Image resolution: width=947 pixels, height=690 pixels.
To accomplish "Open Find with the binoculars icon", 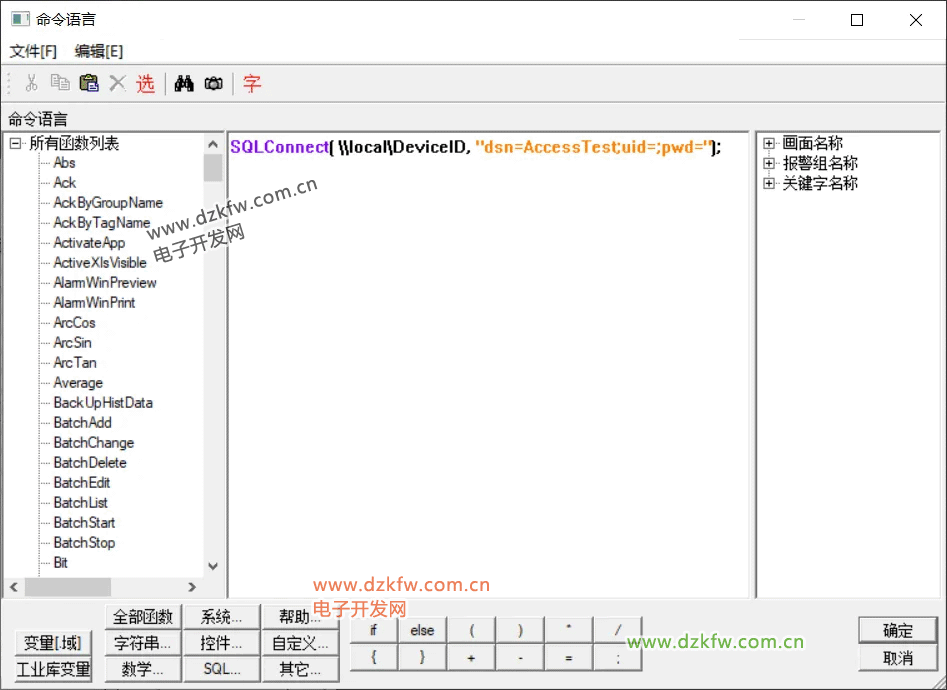I will pyautogui.click(x=183, y=84).
